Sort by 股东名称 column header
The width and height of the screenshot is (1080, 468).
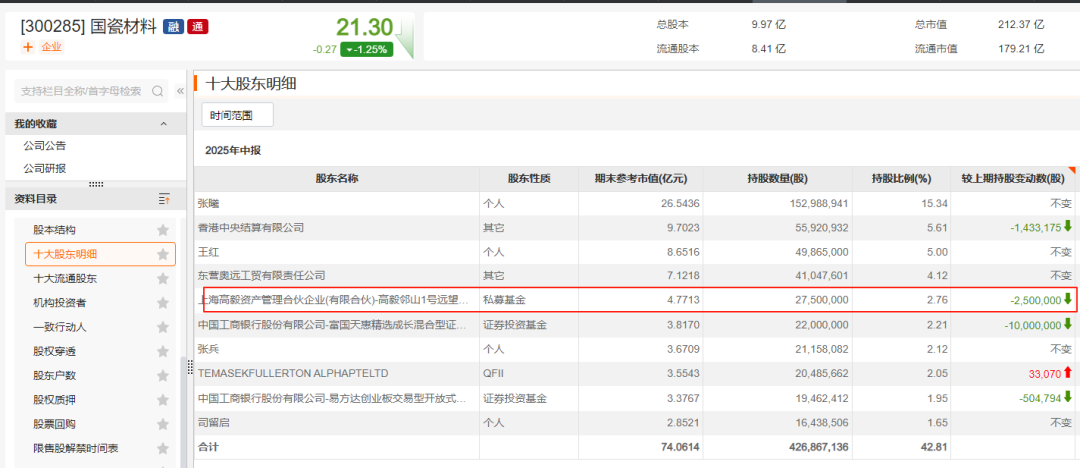(337, 179)
